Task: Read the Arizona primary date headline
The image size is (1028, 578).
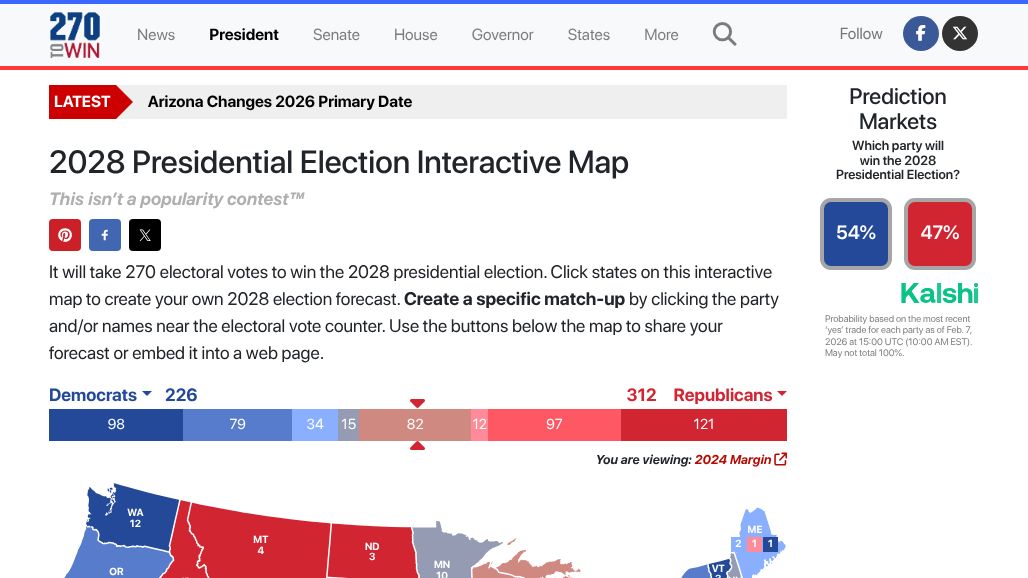Action: [x=280, y=102]
